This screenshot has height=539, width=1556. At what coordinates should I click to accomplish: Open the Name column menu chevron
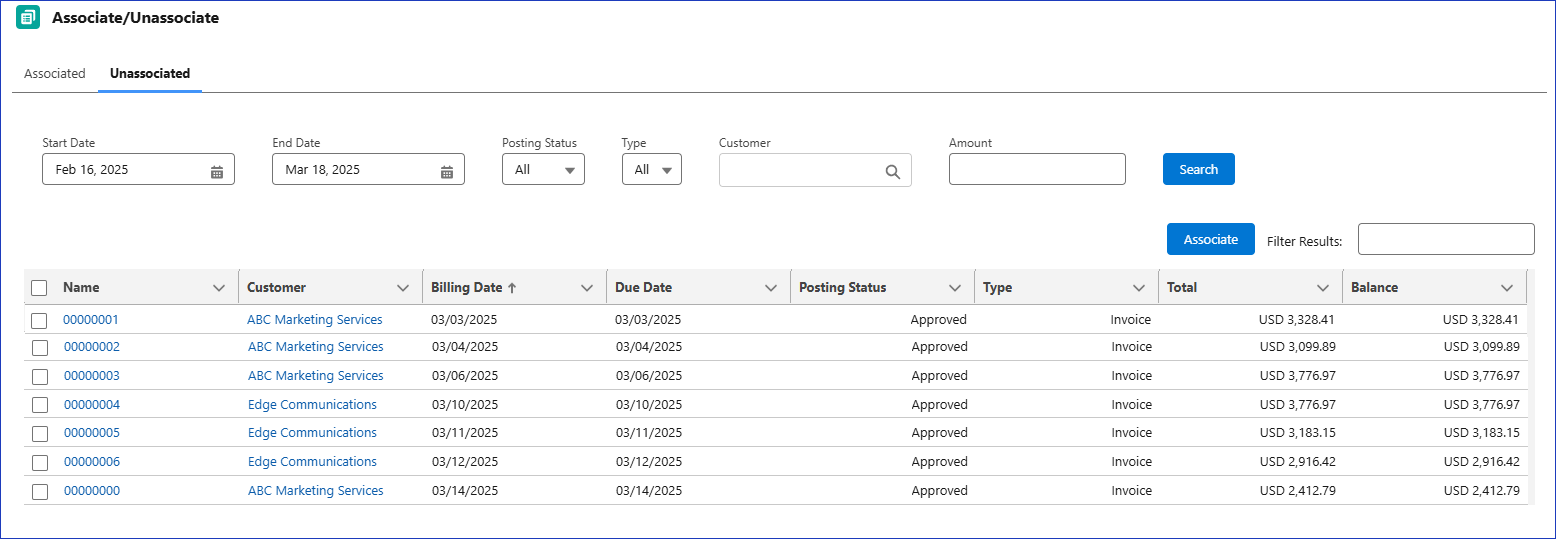(219, 288)
